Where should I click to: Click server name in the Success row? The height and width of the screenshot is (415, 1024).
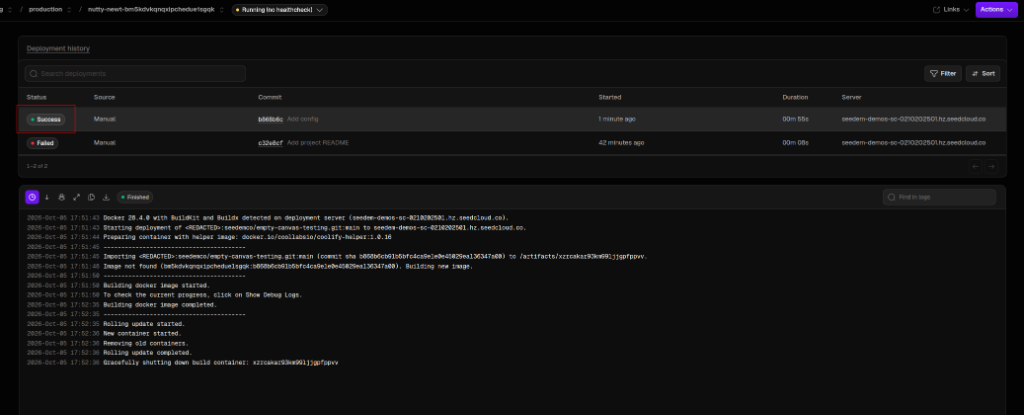tap(914, 119)
